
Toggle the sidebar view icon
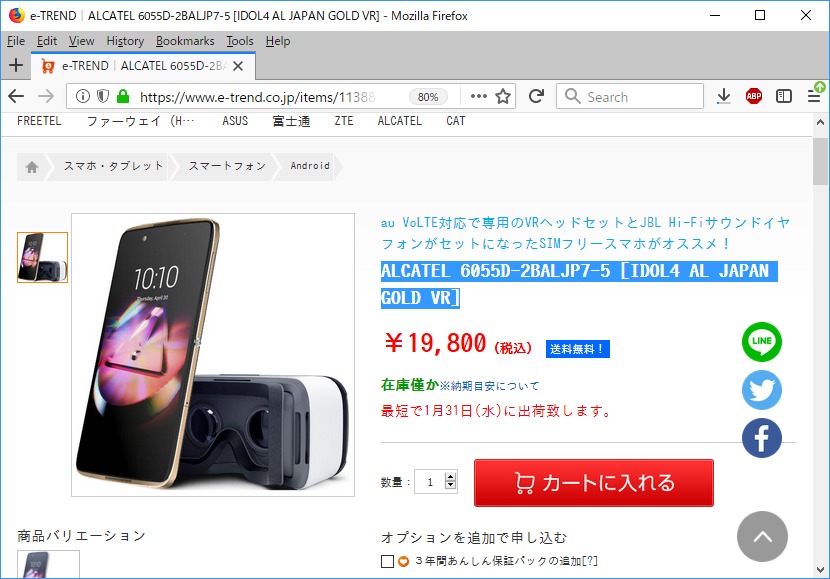[x=783, y=96]
